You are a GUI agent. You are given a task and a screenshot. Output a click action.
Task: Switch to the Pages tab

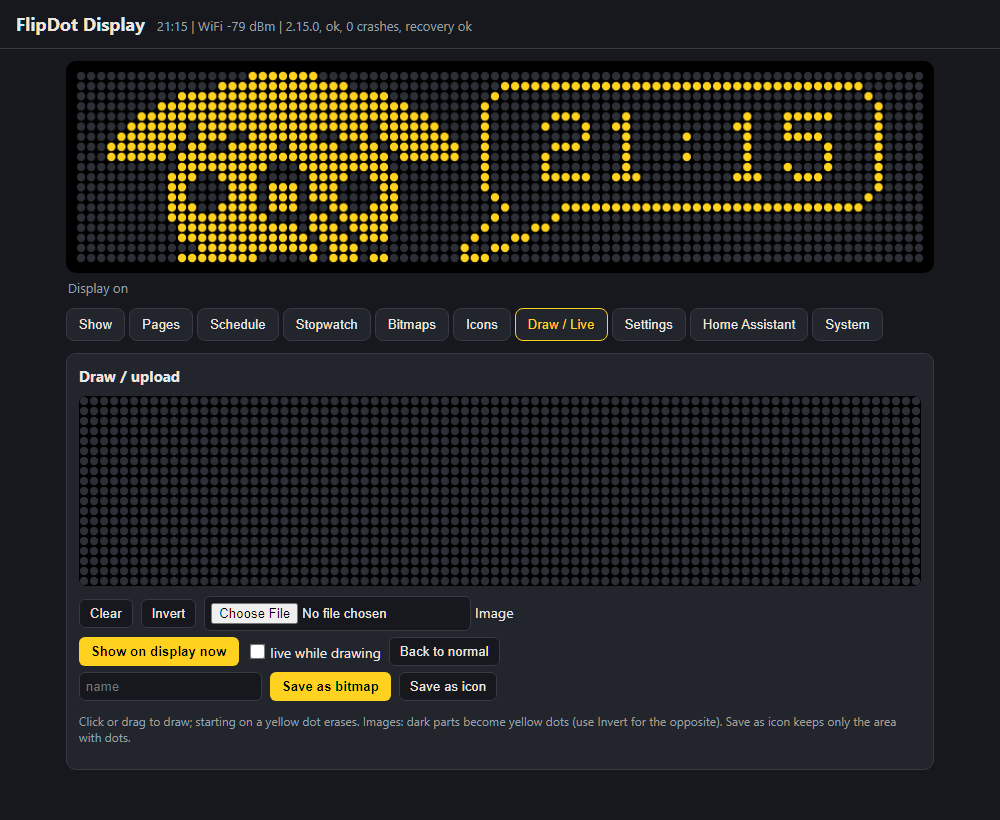point(161,325)
